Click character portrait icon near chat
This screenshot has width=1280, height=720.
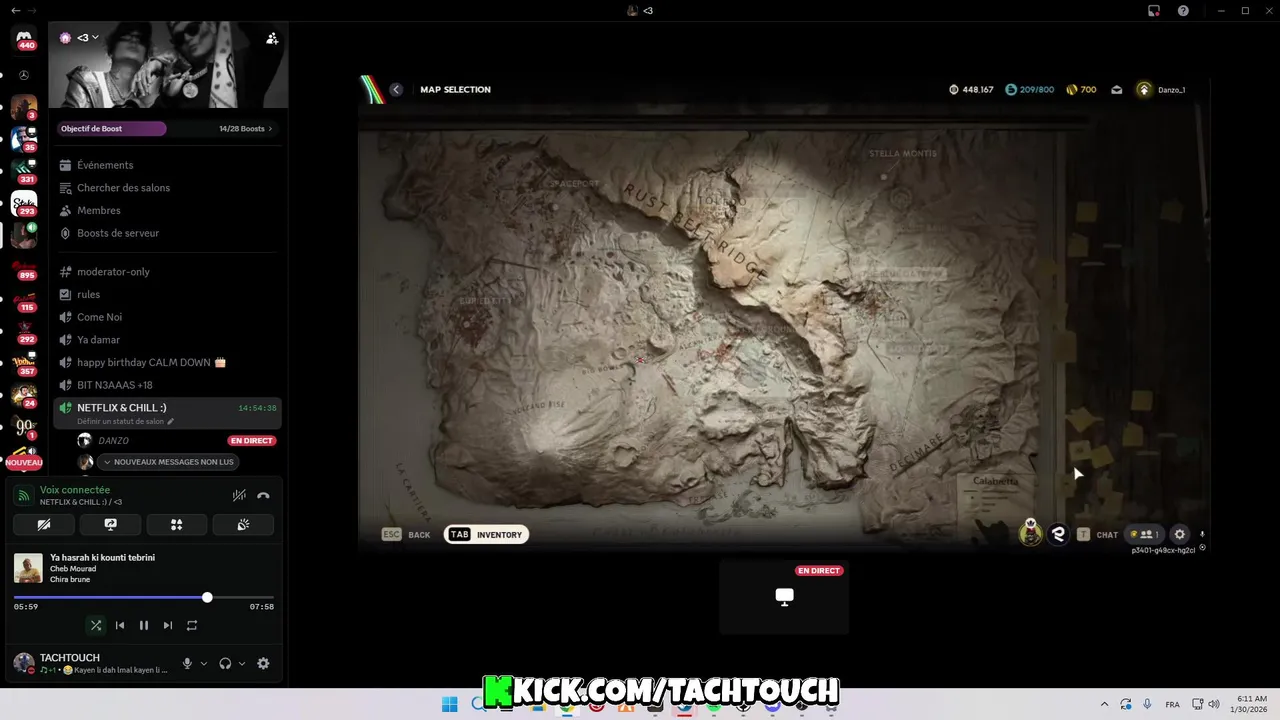coord(1030,532)
